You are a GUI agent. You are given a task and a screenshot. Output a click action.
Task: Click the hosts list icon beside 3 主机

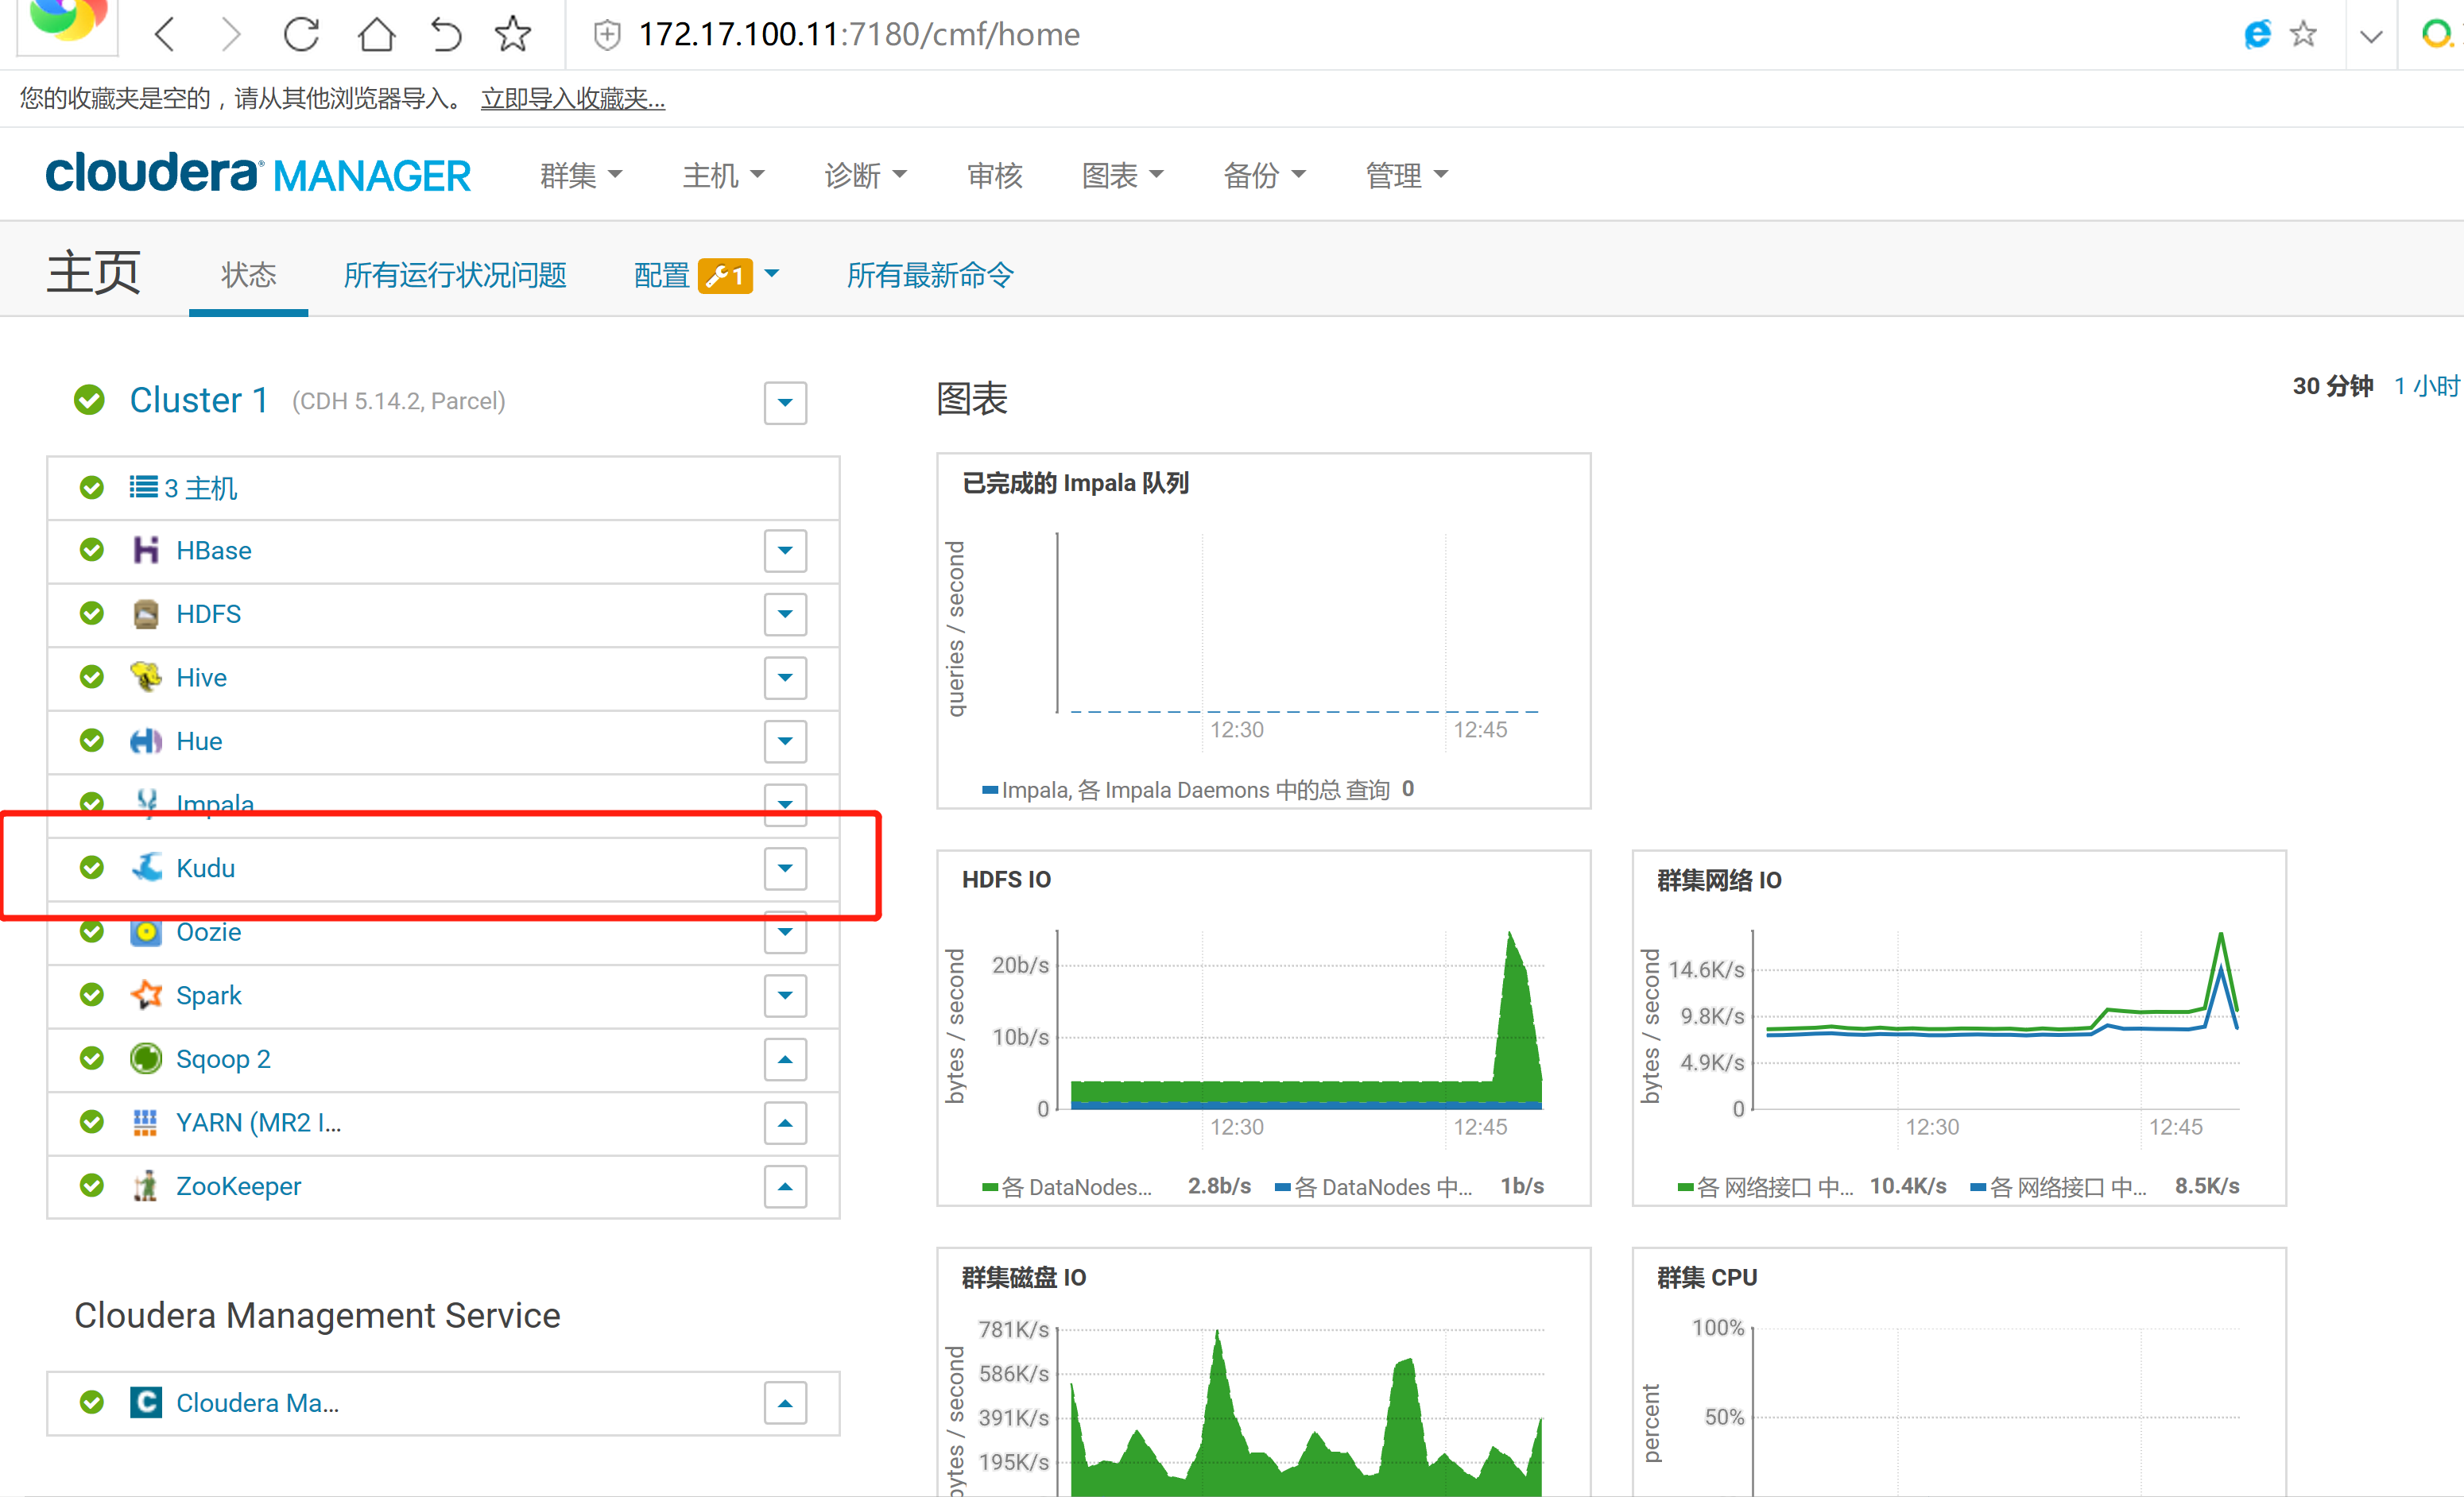click(x=143, y=487)
